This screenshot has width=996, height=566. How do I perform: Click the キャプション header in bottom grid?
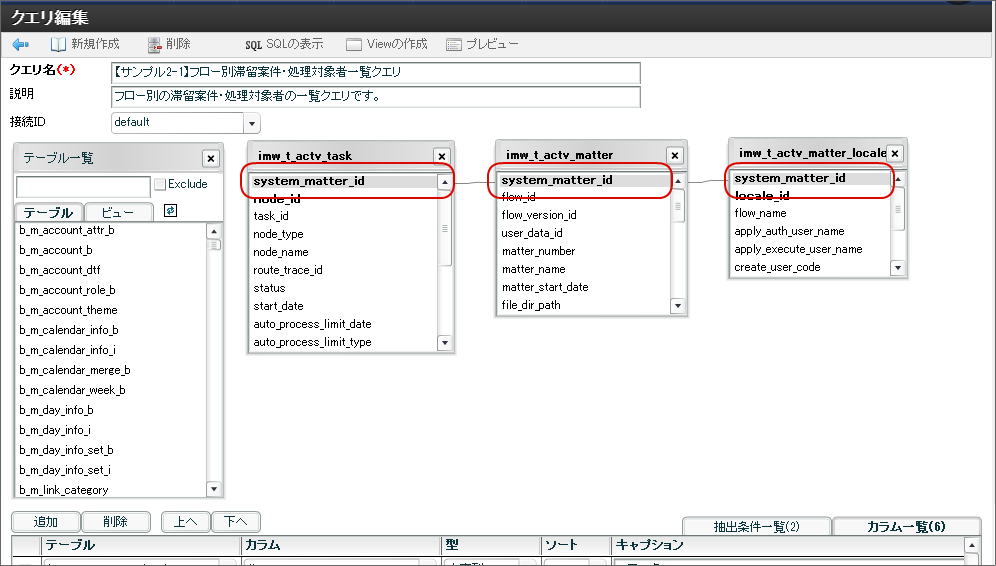pos(788,545)
